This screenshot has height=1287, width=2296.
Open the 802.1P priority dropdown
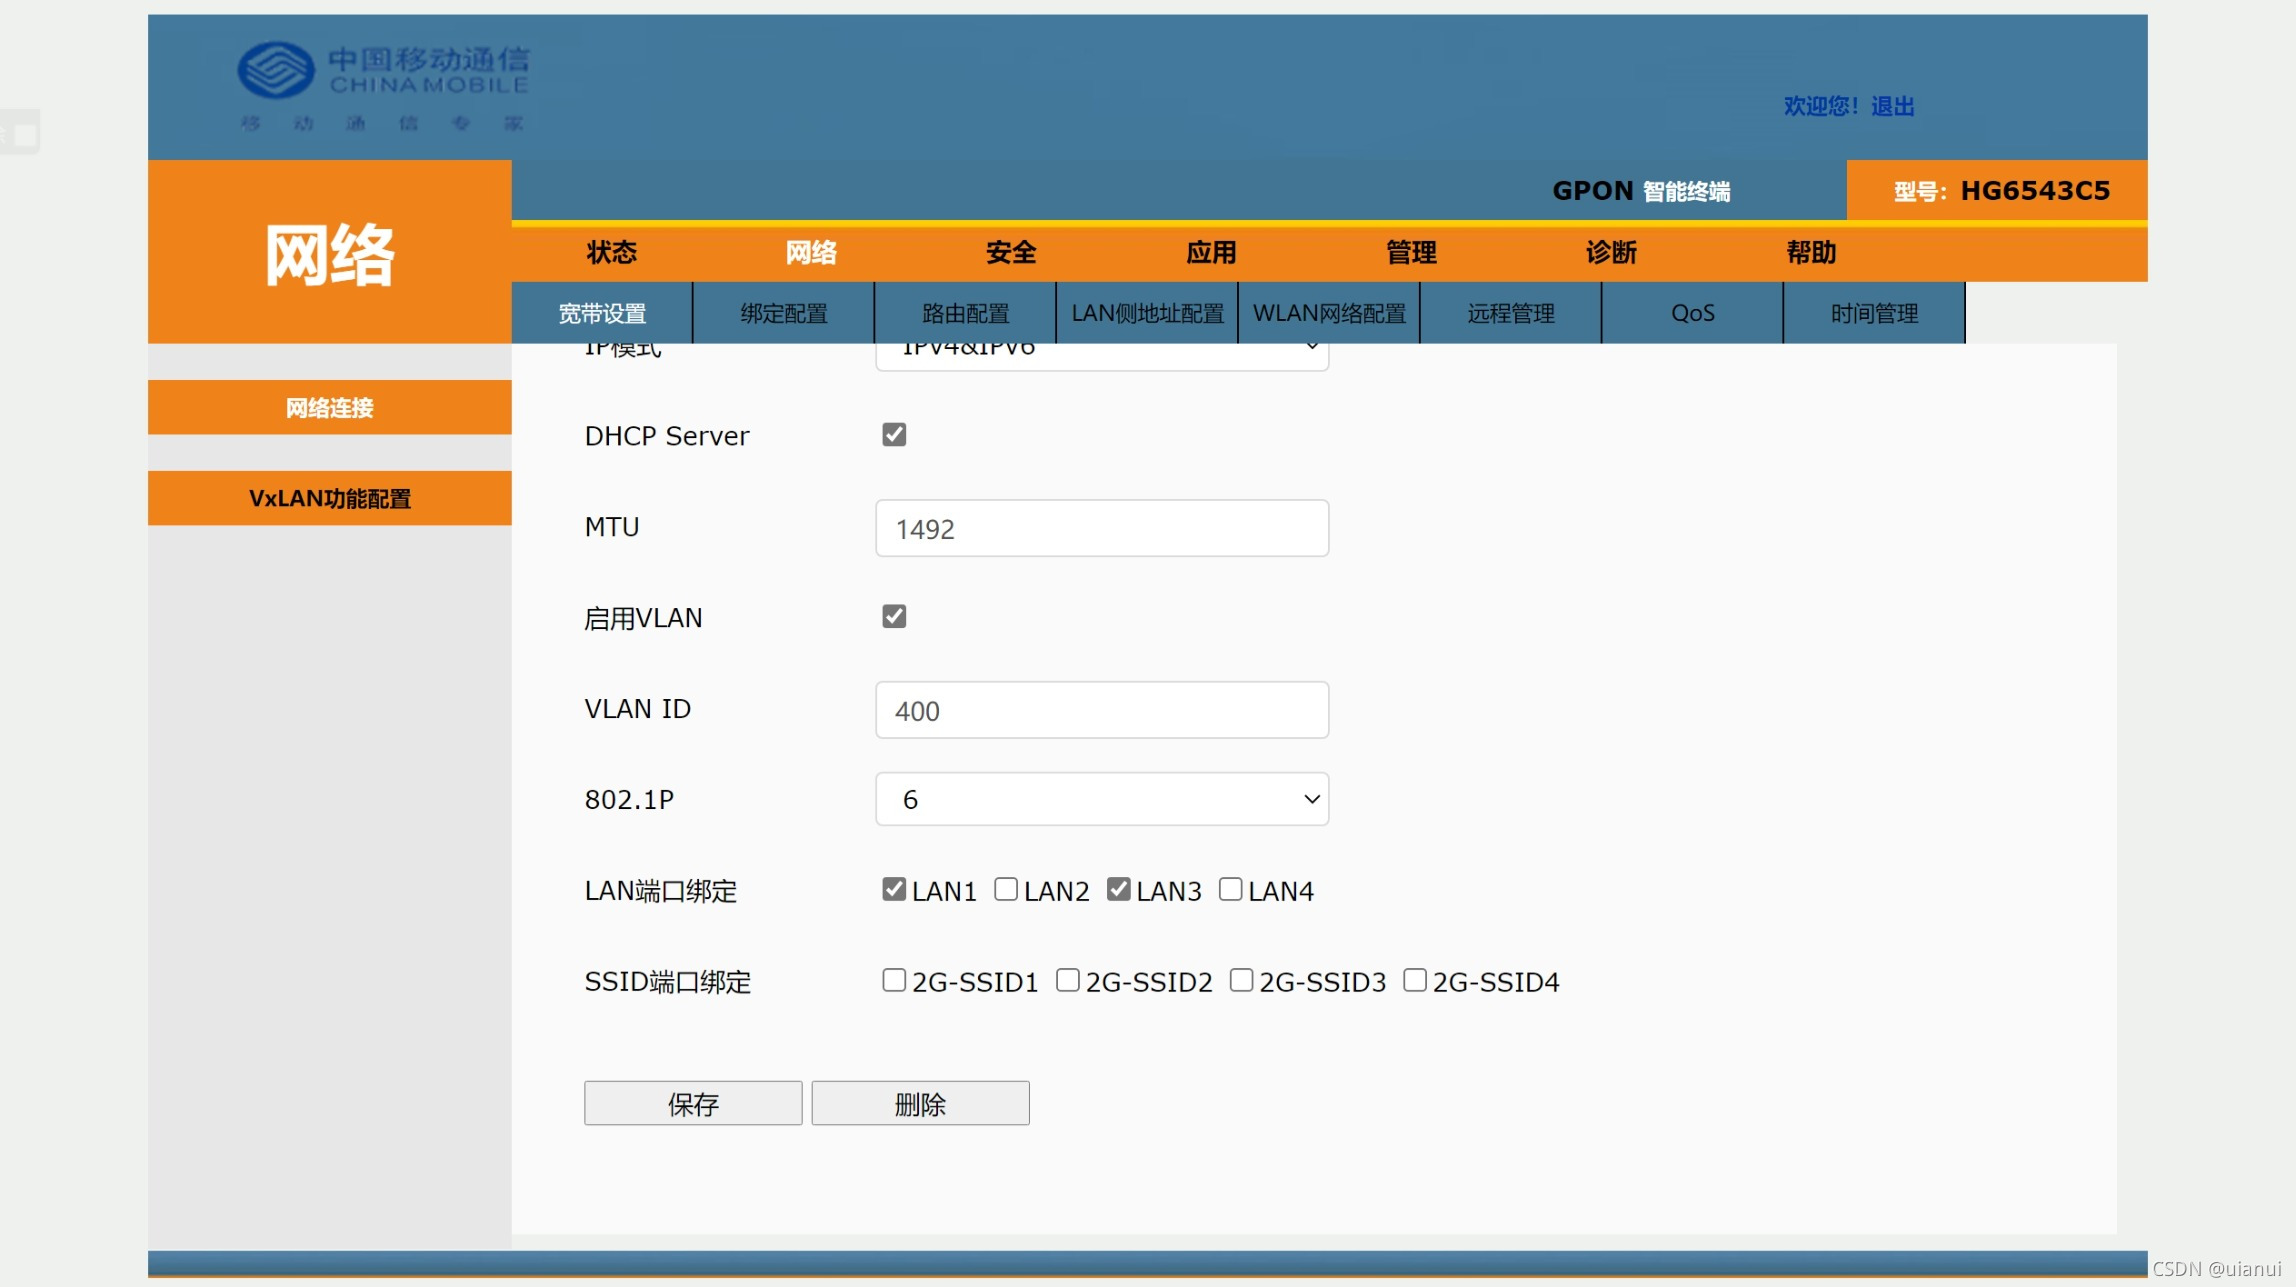1101,799
